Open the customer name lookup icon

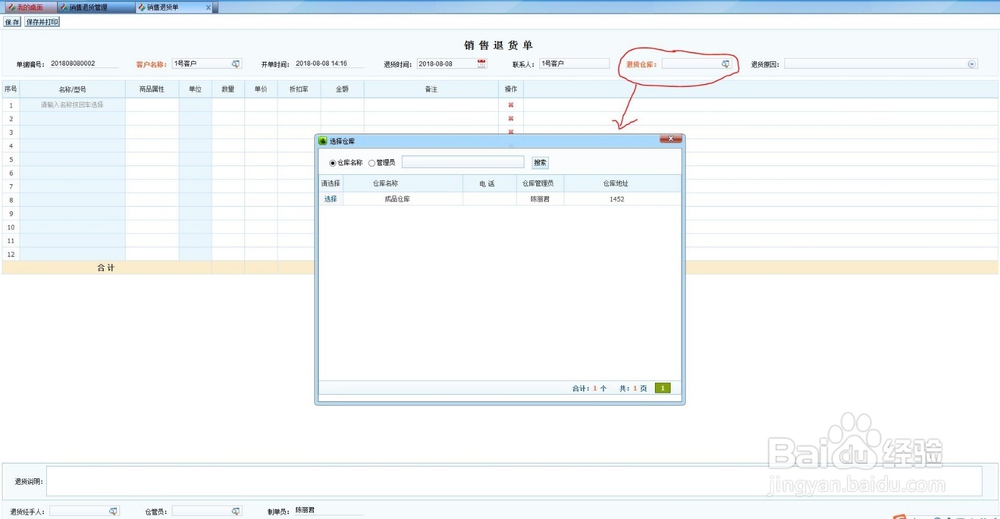(x=235, y=64)
